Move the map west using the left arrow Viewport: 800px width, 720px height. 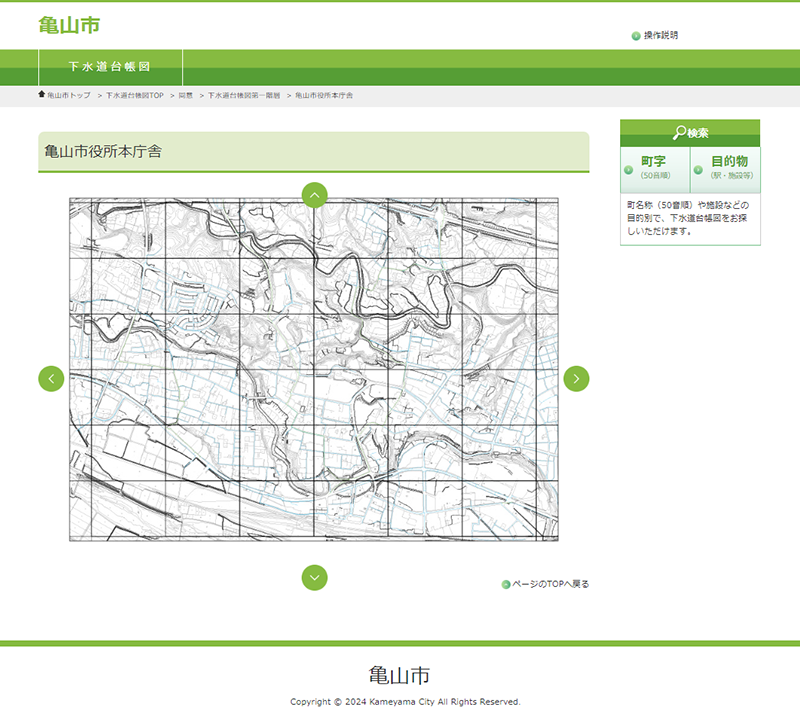51,379
